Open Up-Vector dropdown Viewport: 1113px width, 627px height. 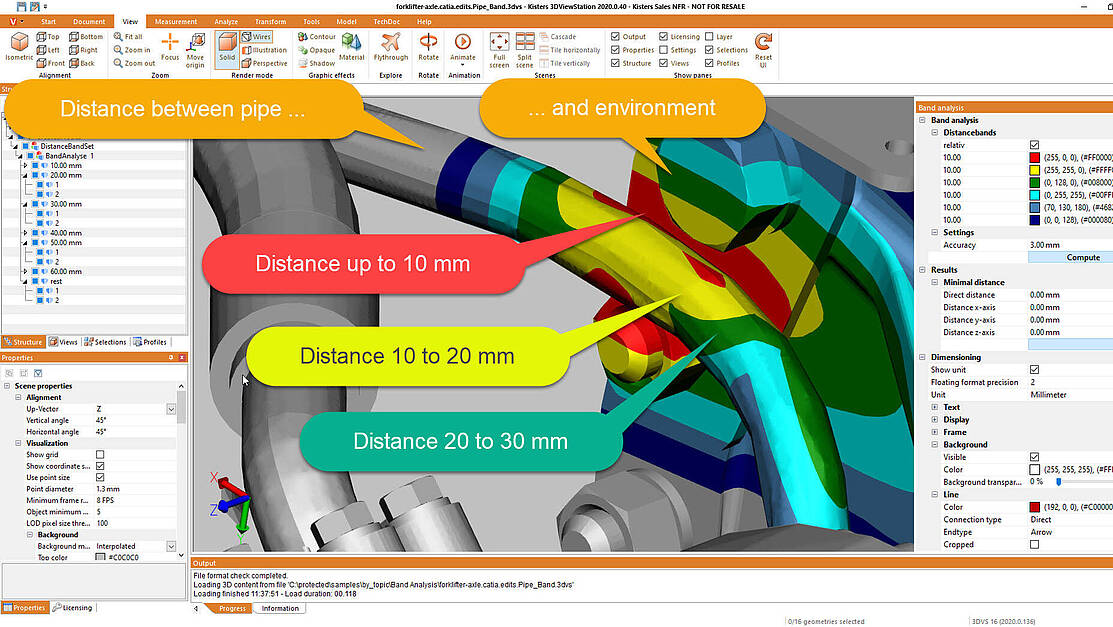click(171, 409)
